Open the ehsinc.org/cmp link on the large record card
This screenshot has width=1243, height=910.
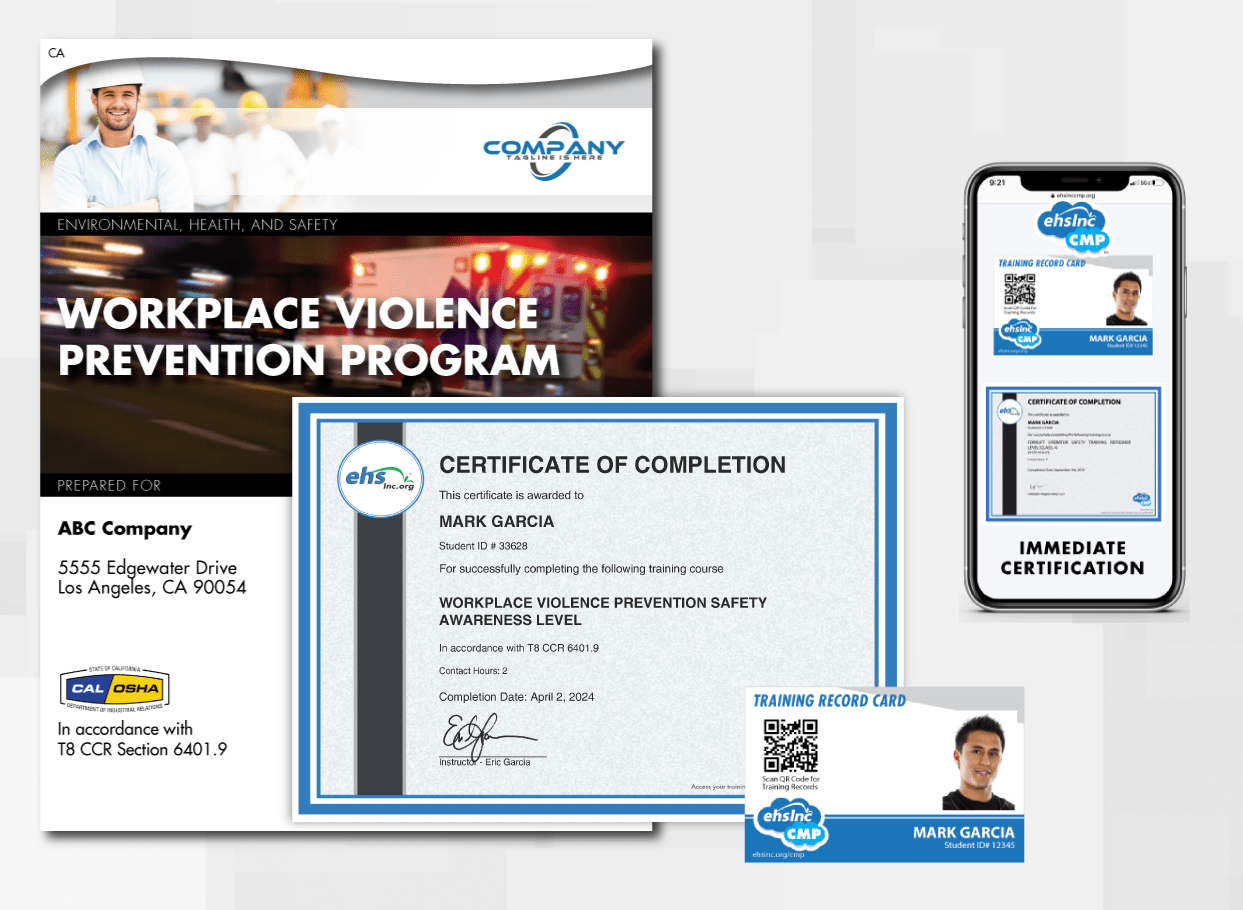click(x=778, y=855)
